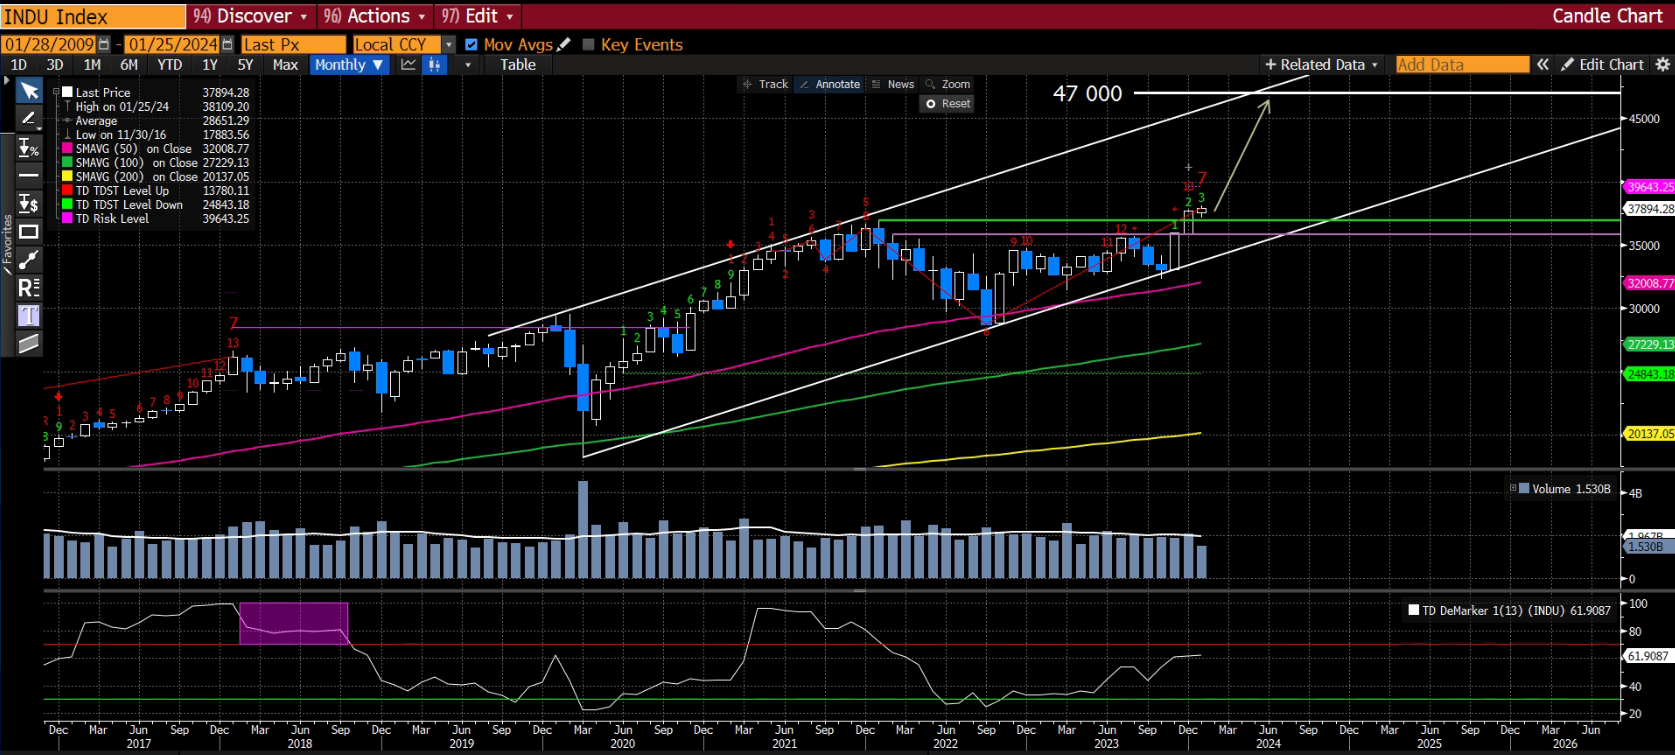
Task: Expand the chart type options arrow
Action: point(467,65)
